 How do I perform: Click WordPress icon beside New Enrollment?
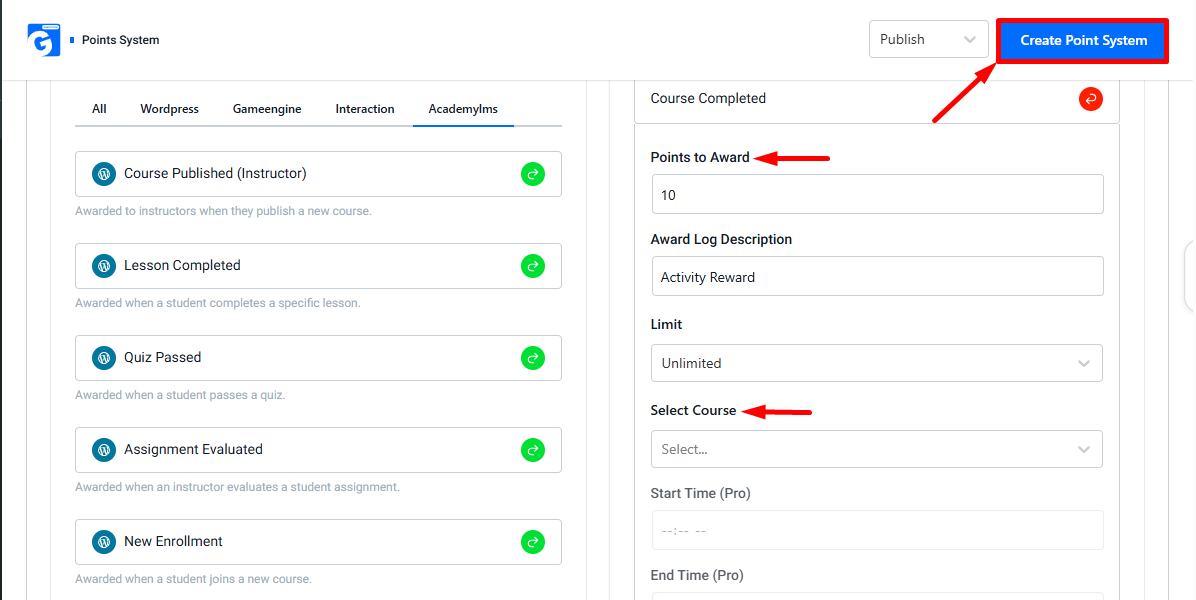point(103,542)
